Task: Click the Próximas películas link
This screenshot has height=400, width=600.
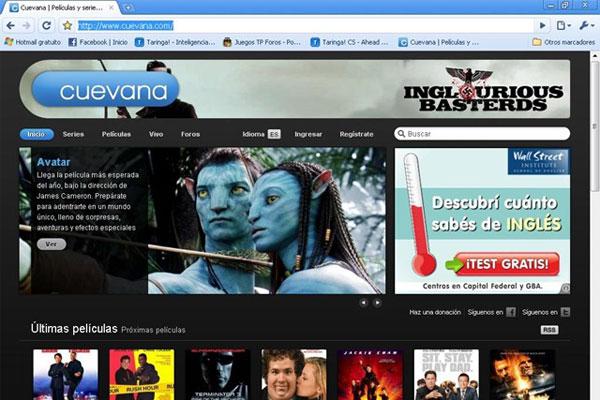Action: click(153, 330)
